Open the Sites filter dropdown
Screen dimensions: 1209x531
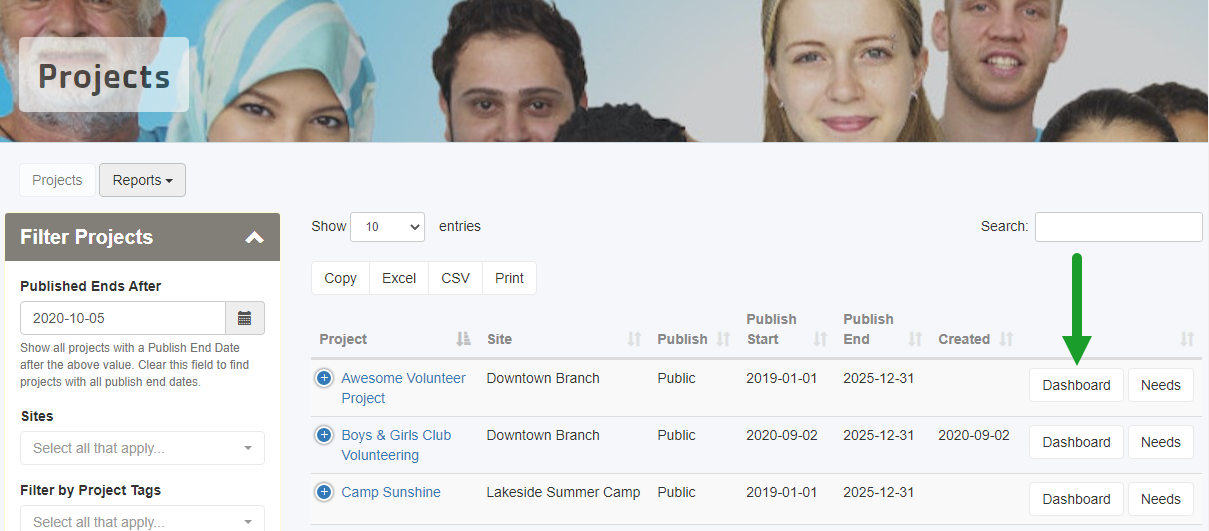pyautogui.click(x=142, y=448)
